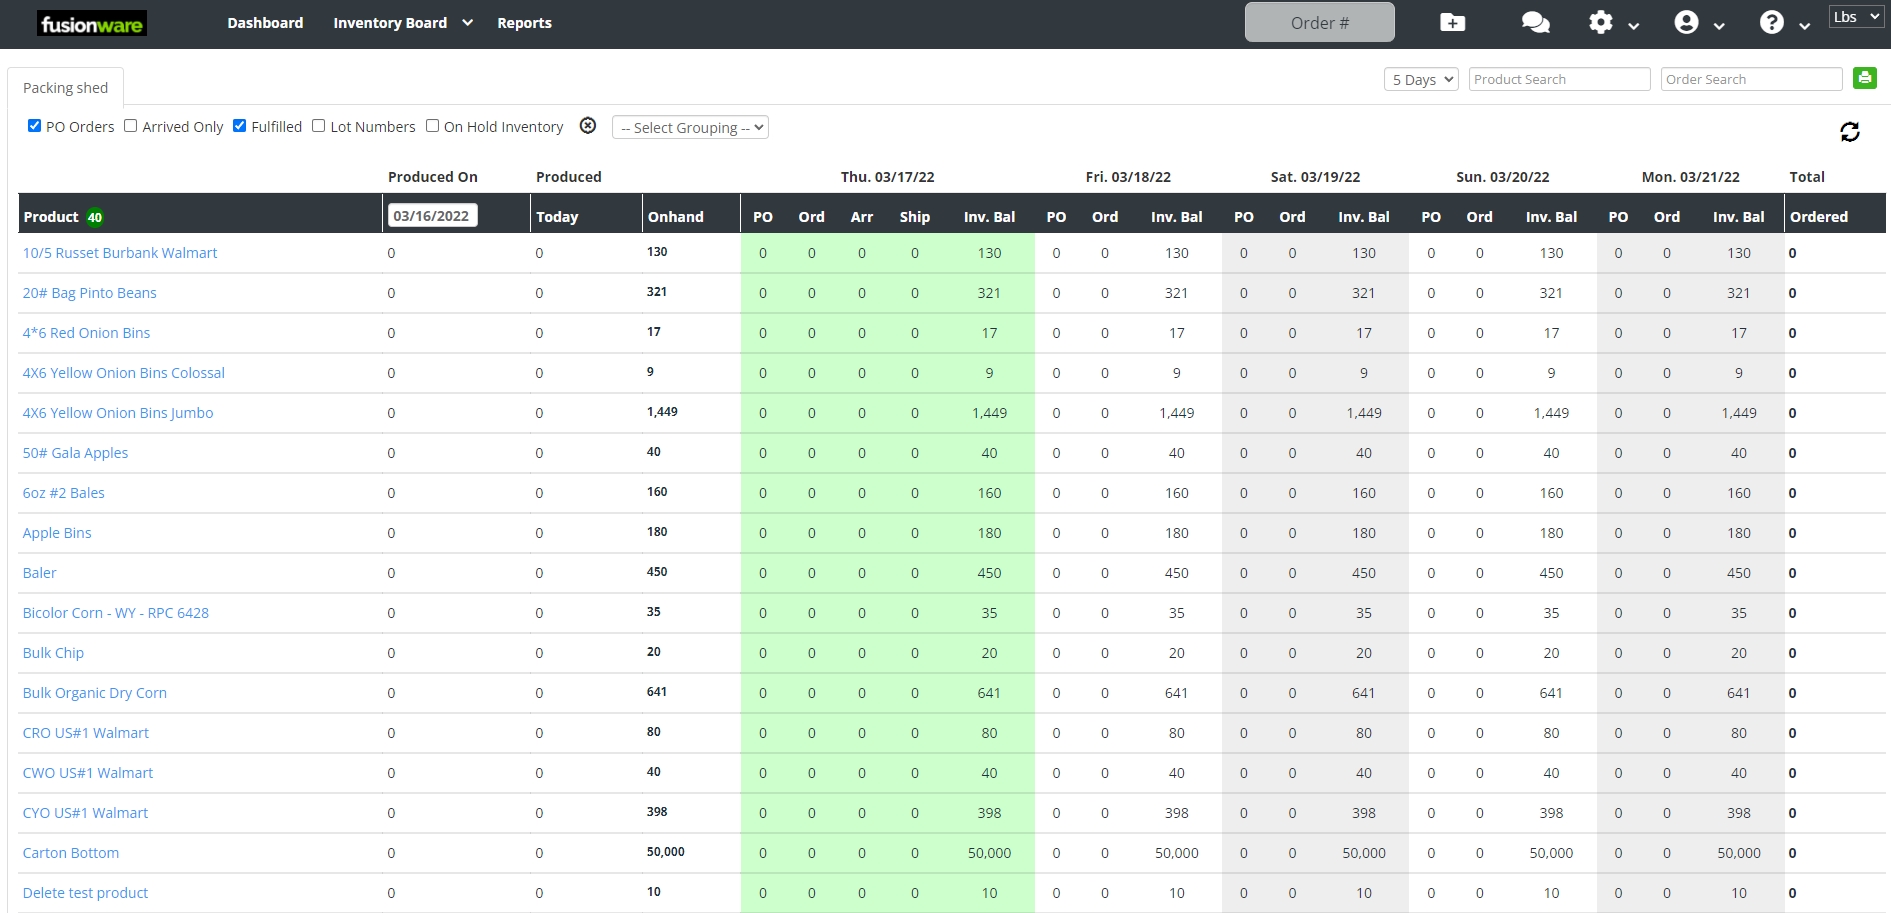Screen dimensions: 1891x913
Task: Click the help question mark icon
Action: tap(1773, 22)
